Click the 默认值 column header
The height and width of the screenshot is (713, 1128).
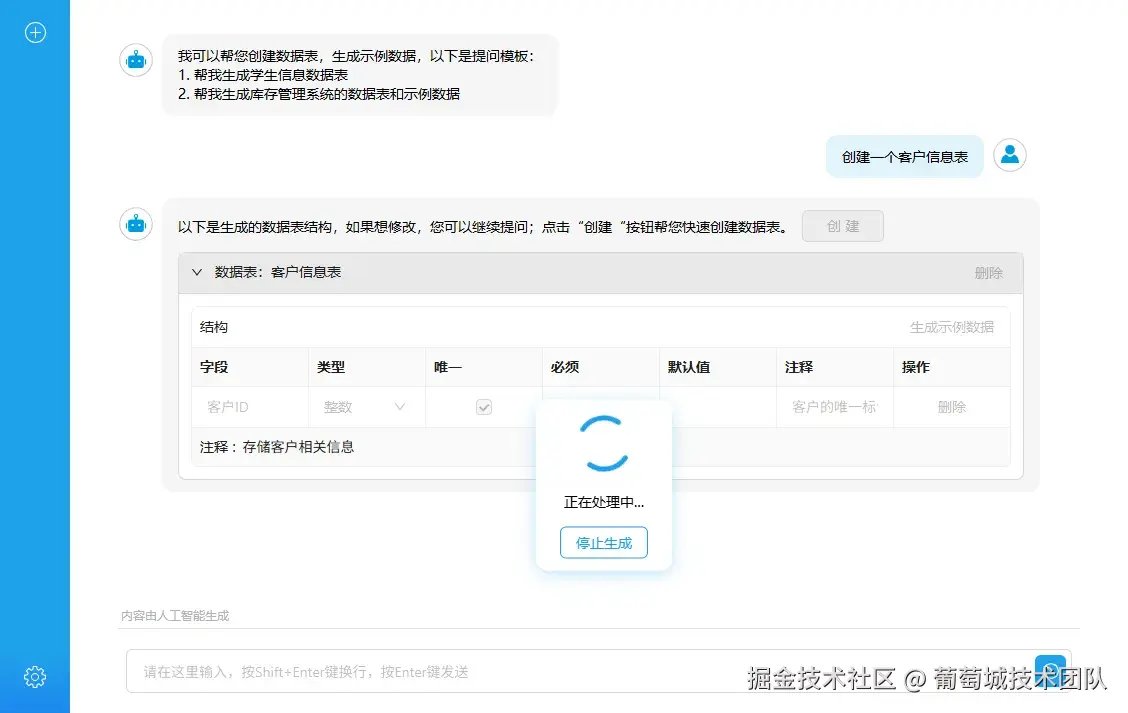689,367
